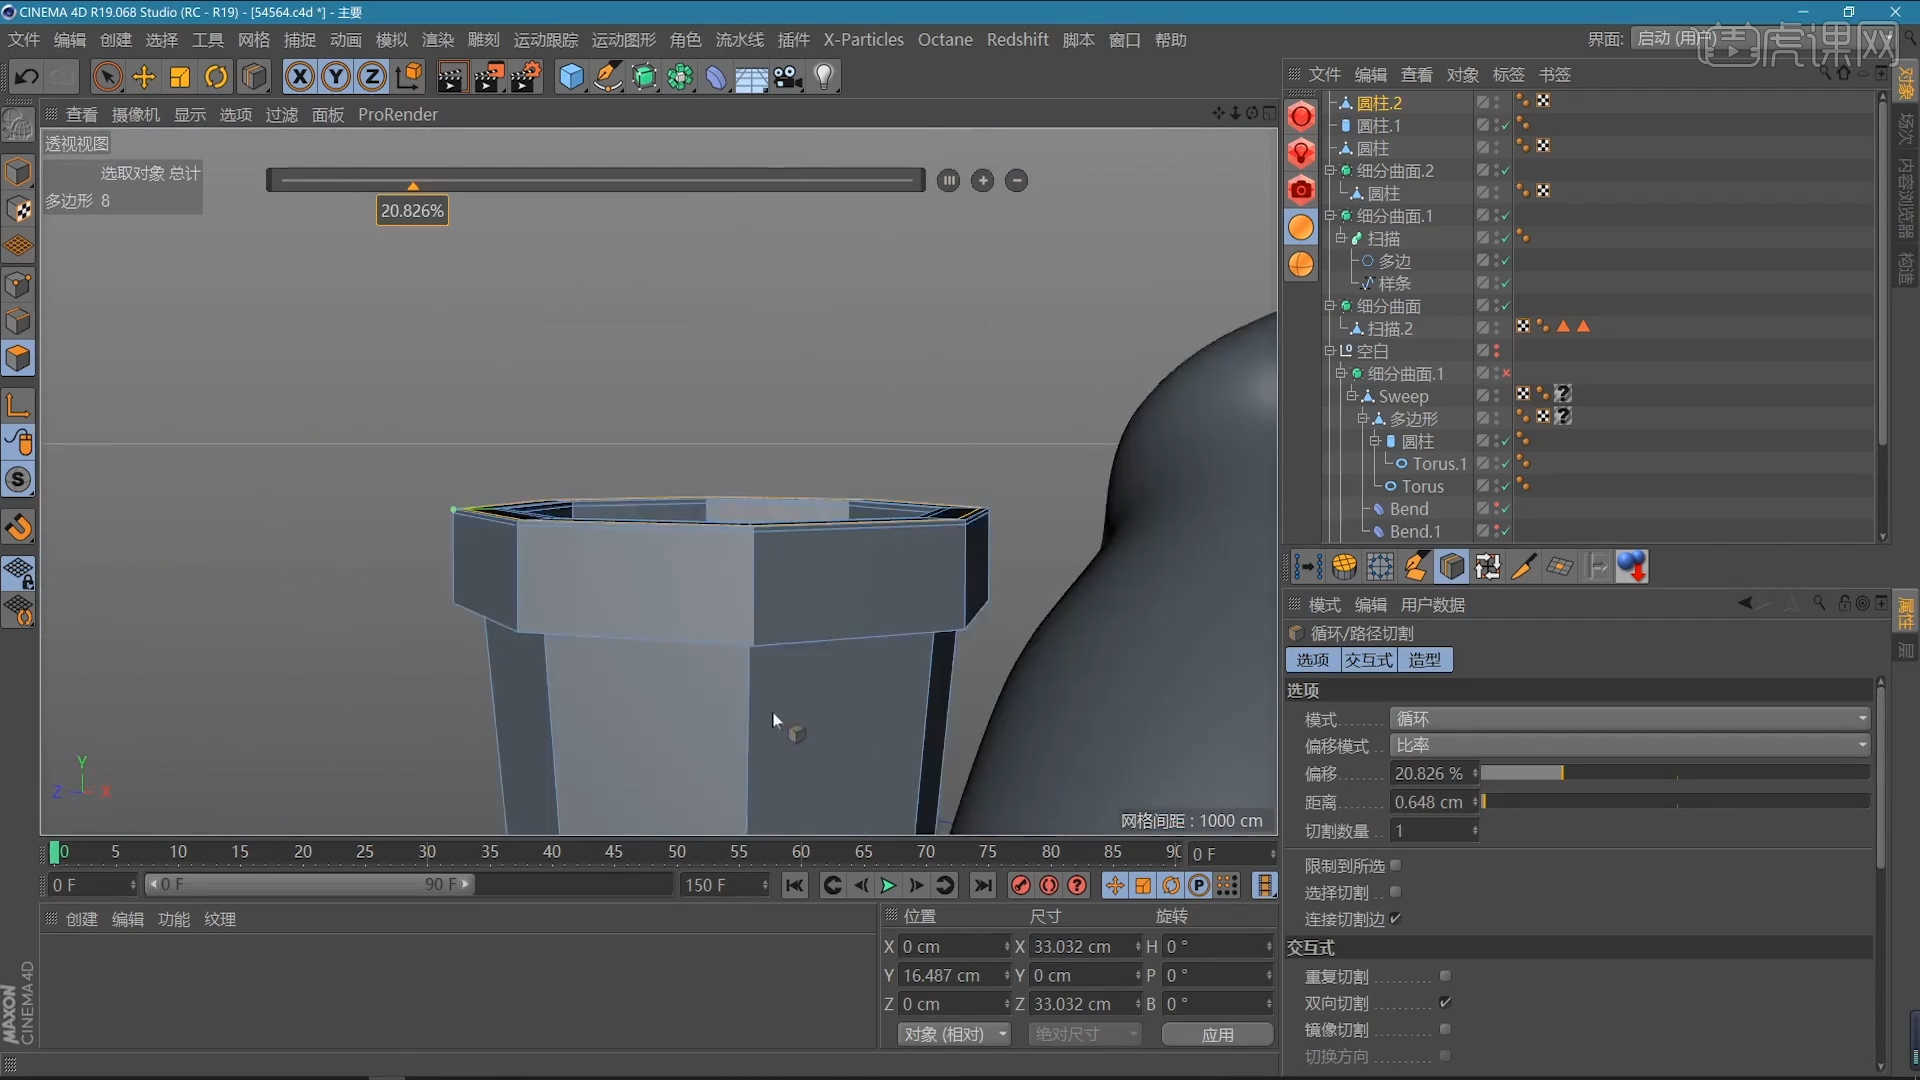
Task: Collapse the 细分曲面.2 tree node
Action: pyautogui.click(x=1330, y=171)
